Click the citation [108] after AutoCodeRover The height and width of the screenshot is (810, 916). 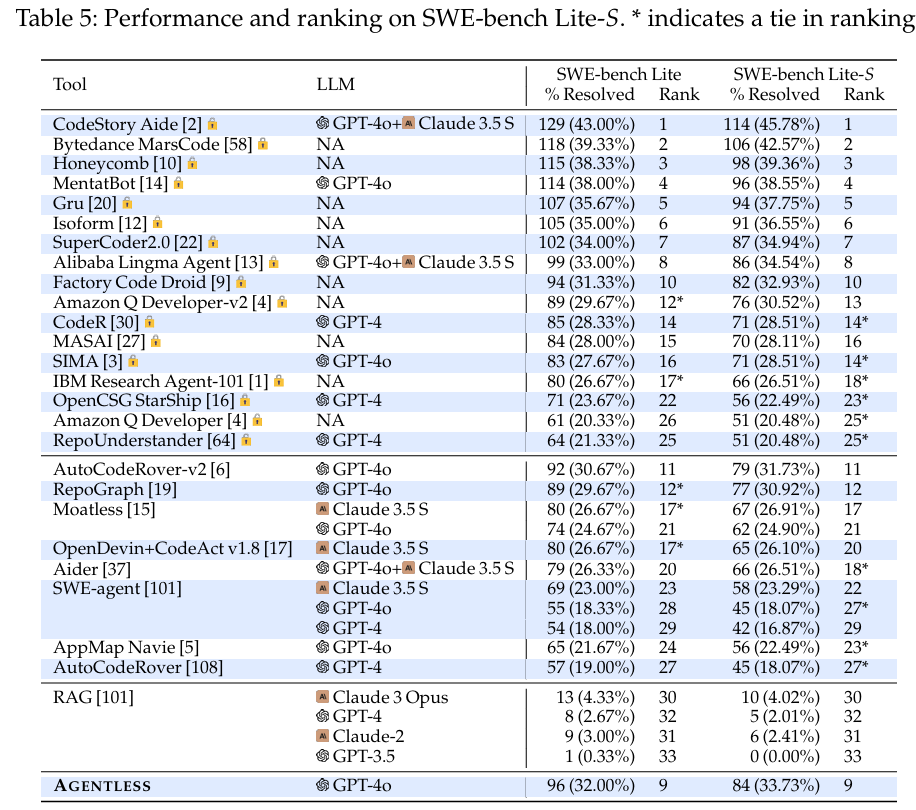(204, 667)
